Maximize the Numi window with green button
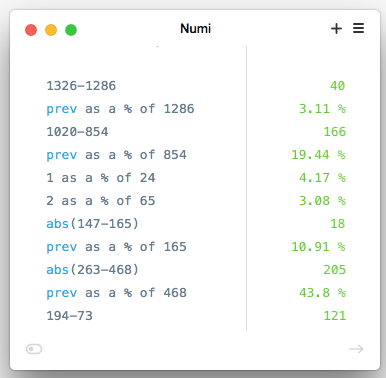Viewport: 386px width, 378px height. point(71,30)
